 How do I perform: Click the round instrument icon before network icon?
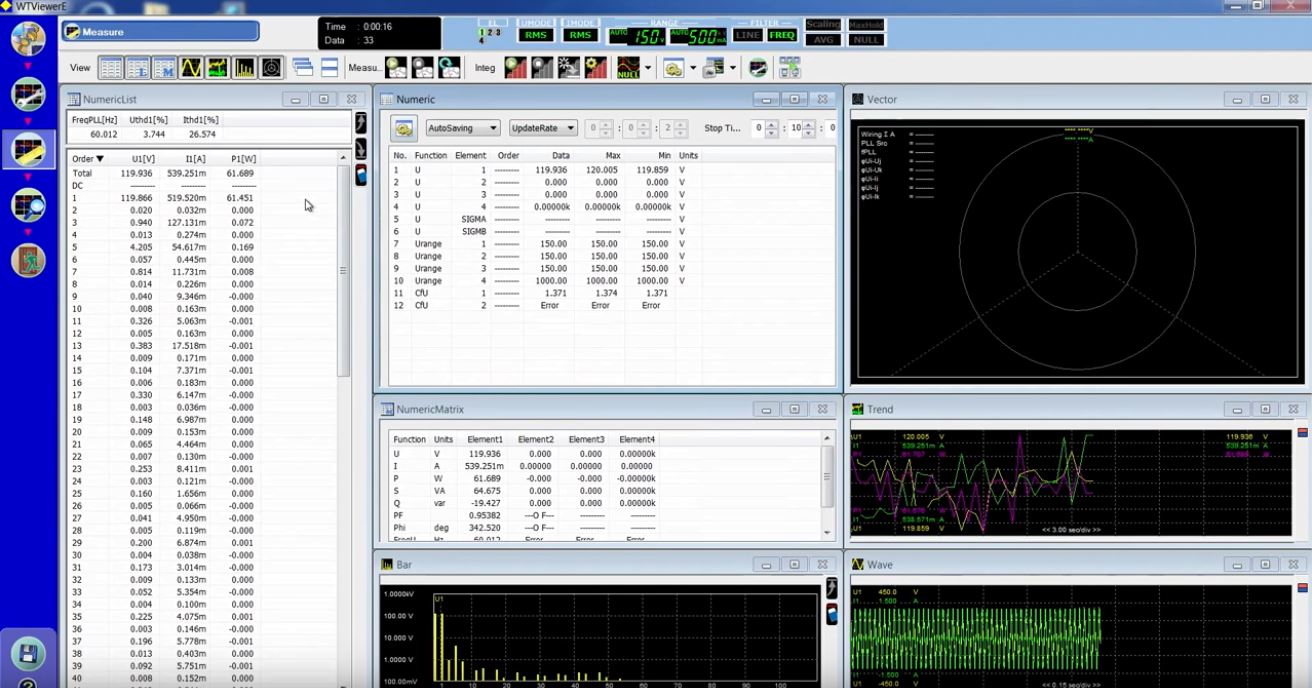click(x=759, y=68)
